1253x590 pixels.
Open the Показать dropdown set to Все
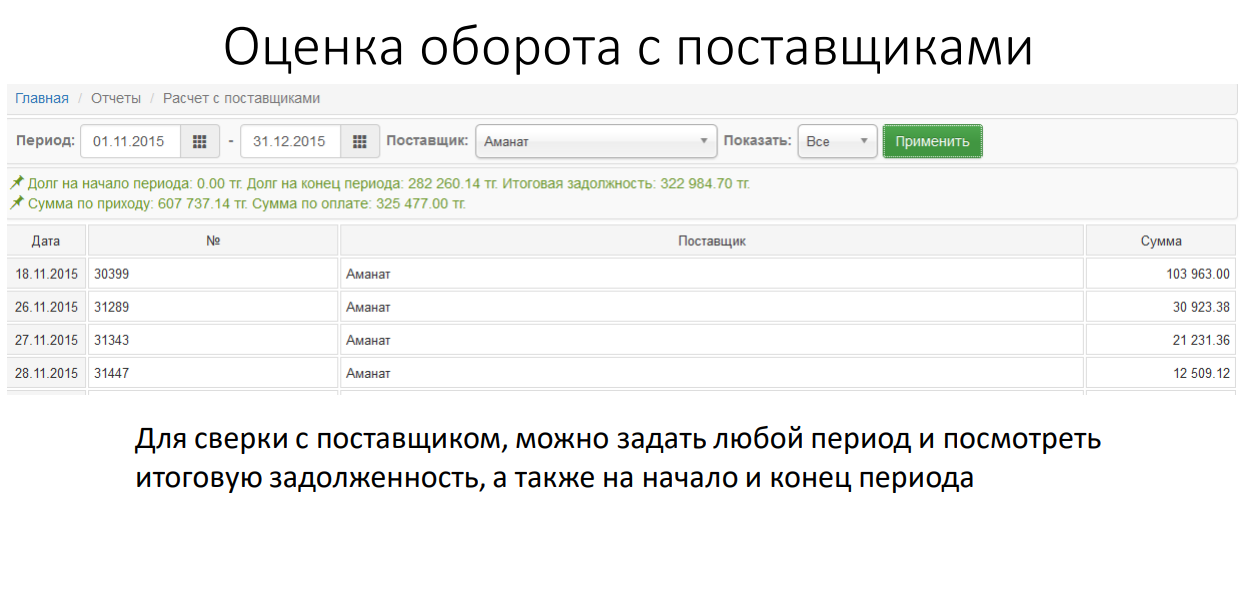(x=837, y=142)
